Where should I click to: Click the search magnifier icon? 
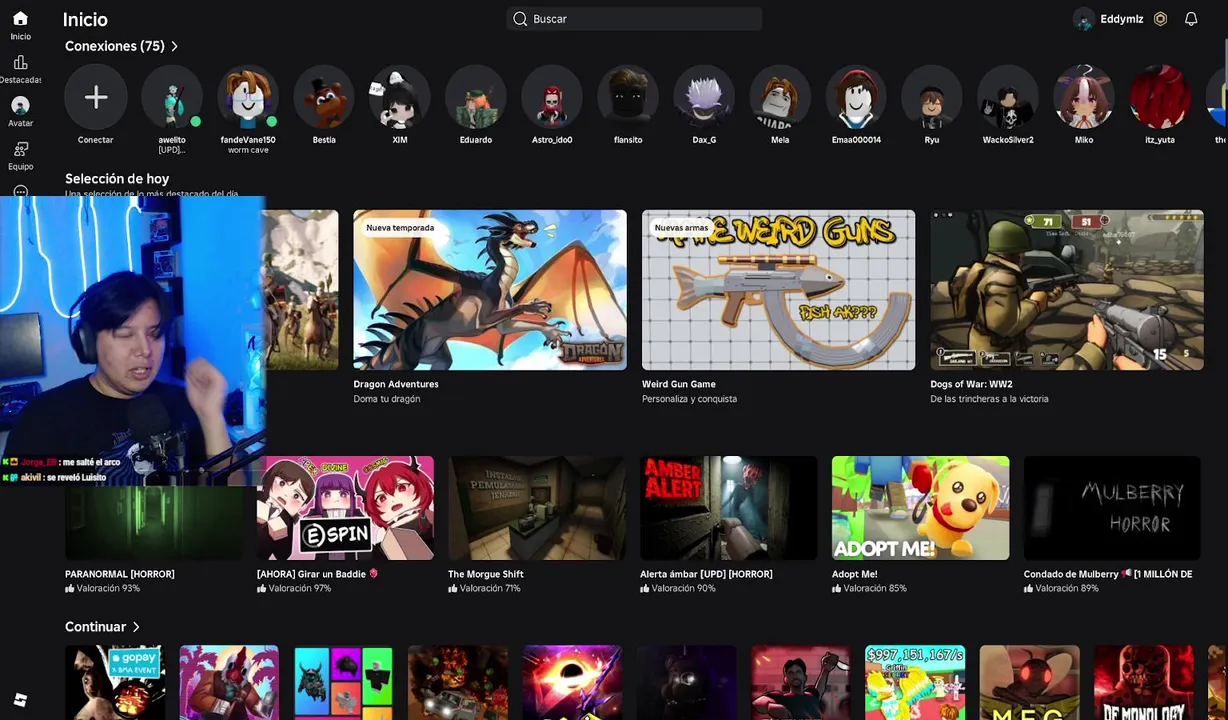[520, 19]
